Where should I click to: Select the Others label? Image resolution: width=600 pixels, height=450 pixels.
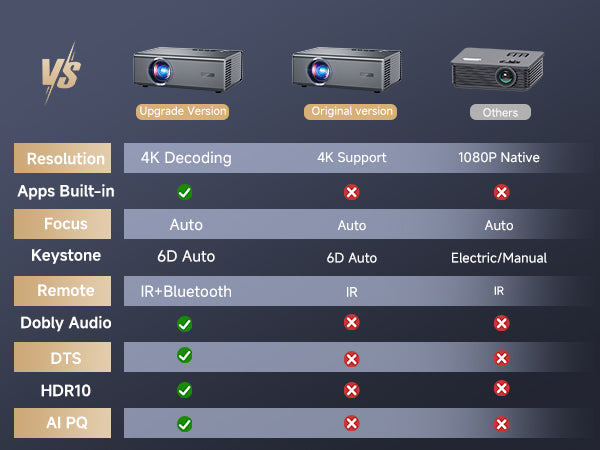[x=500, y=112]
